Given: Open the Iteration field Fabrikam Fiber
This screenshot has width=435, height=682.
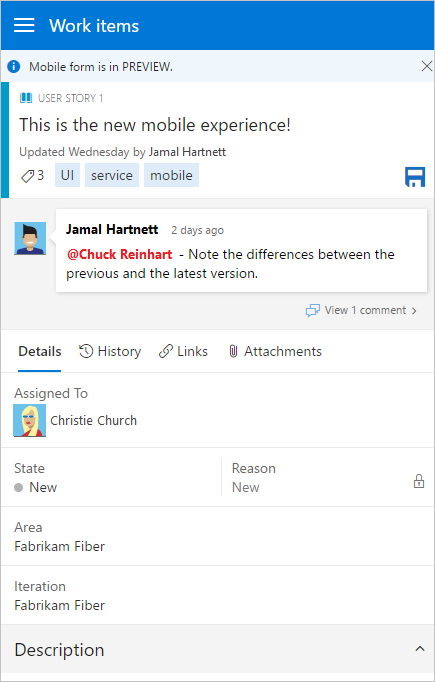Looking at the screenshot, I should pos(218,595).
